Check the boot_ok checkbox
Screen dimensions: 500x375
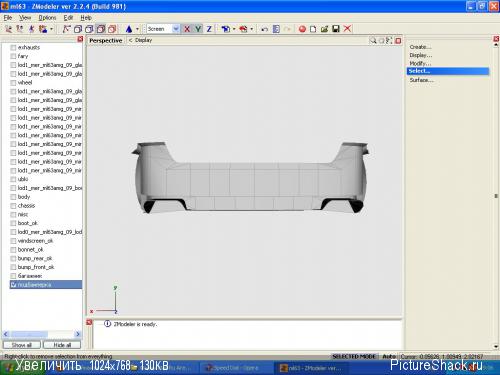(x=13, y=223)
